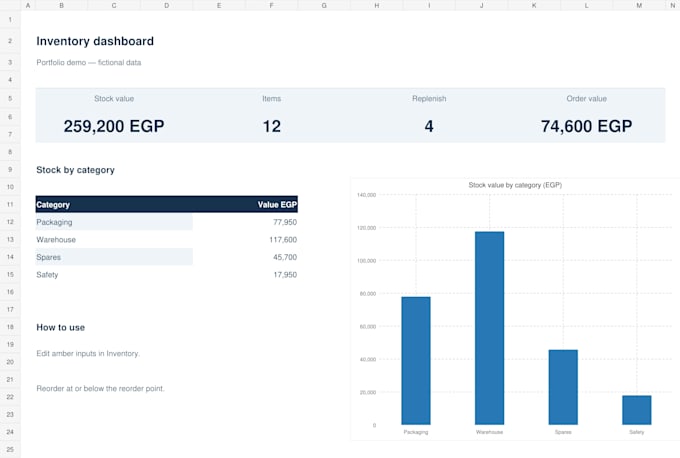Select column J header
The height and width of the screenshot is (458, 680).
pyautogui.click(x=481, y=5)
